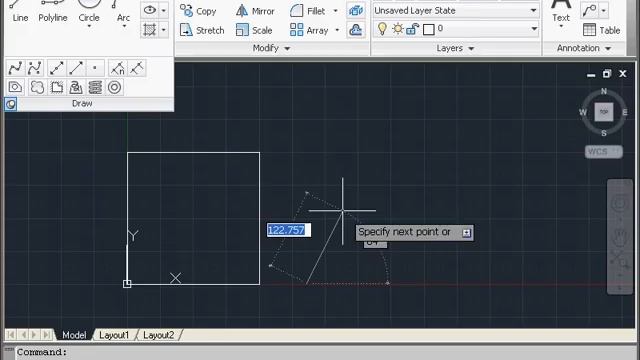Screen dimensions: 640x360
Task: Expand the Layers panel
Action: (455, 48)
